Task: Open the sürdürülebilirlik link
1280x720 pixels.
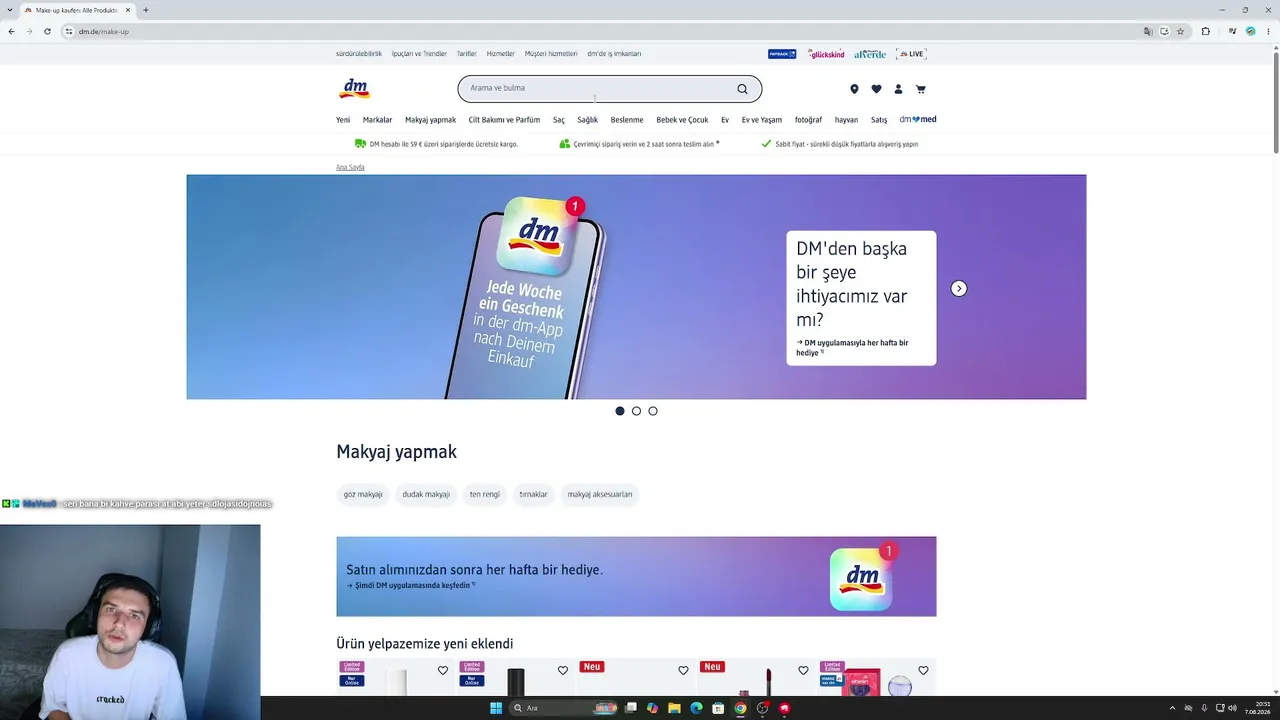Action: pyautogui.click(x=359, y=54)
